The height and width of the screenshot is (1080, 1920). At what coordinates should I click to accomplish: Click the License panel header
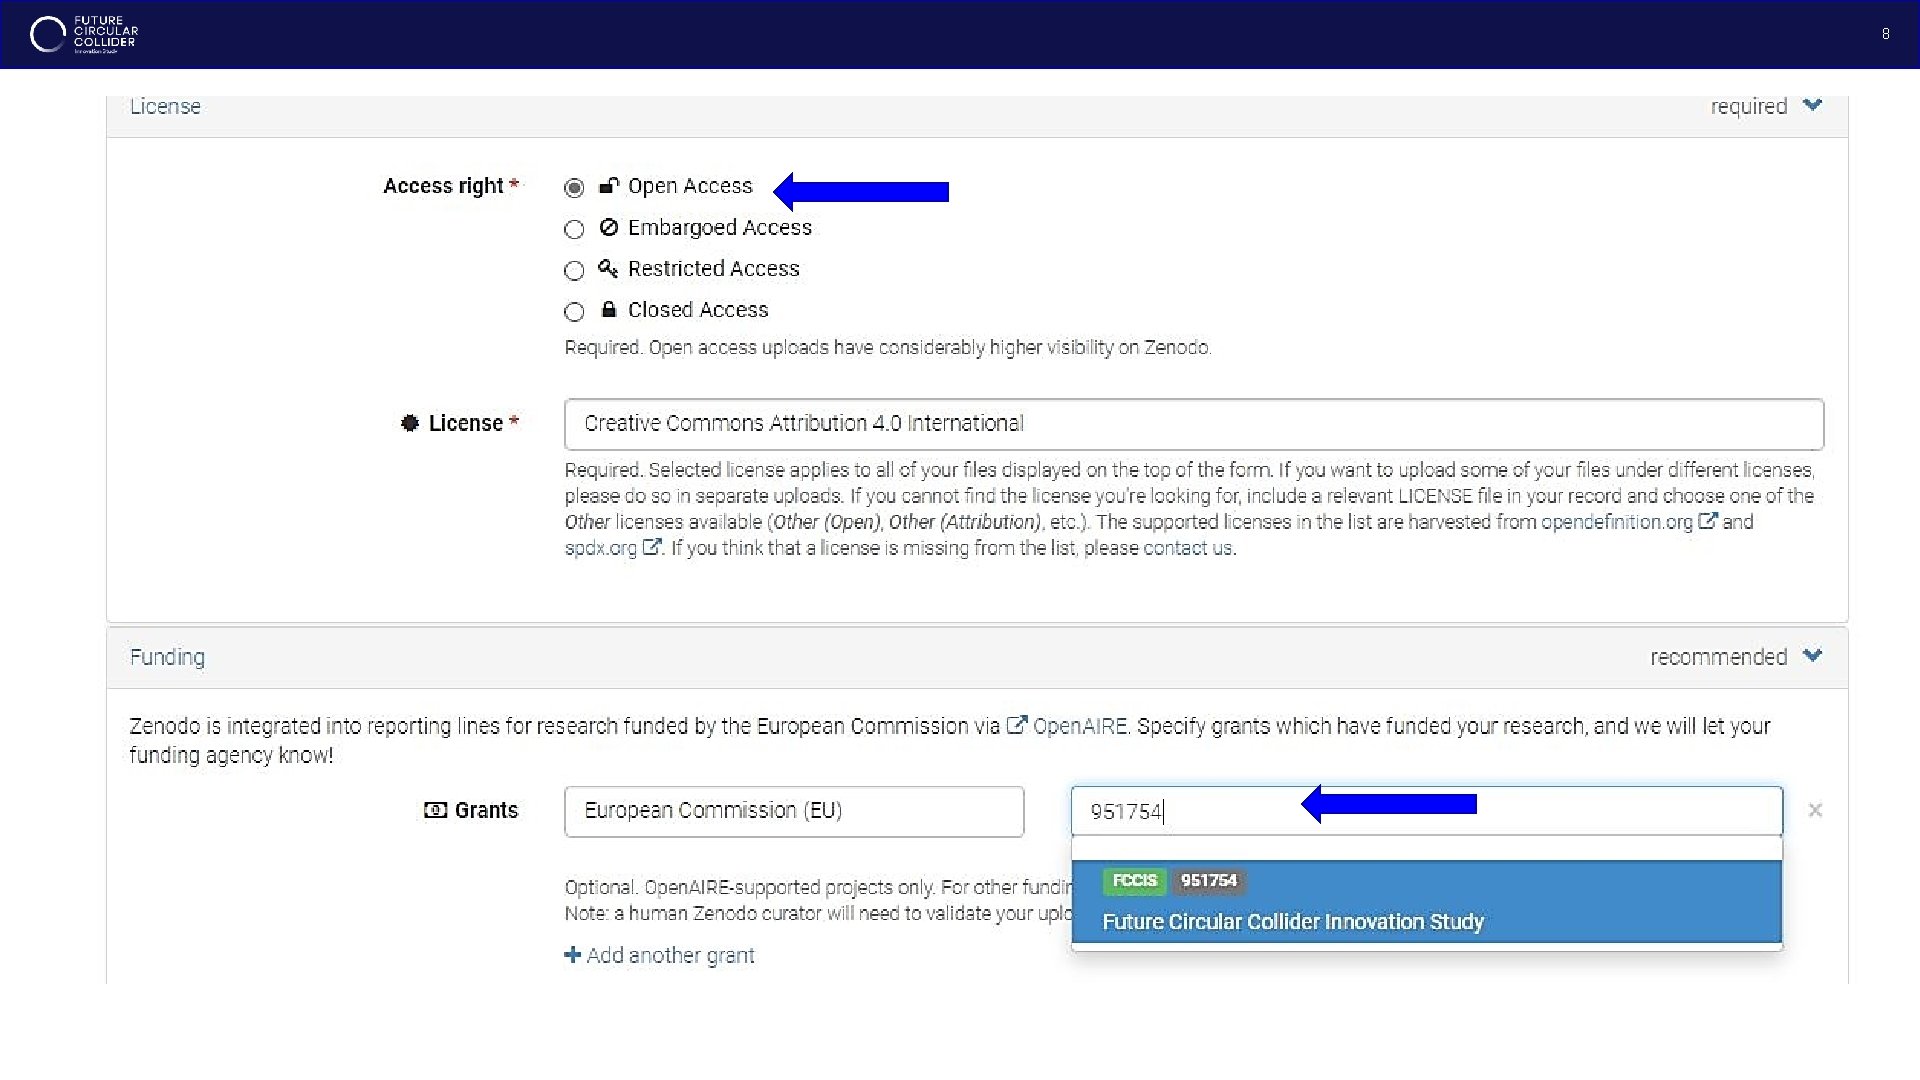165,107
